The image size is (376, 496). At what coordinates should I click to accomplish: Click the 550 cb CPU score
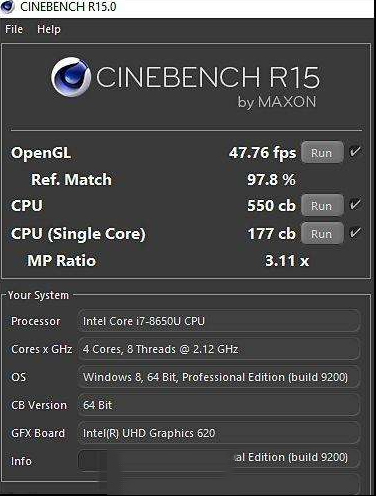[271, 206]
